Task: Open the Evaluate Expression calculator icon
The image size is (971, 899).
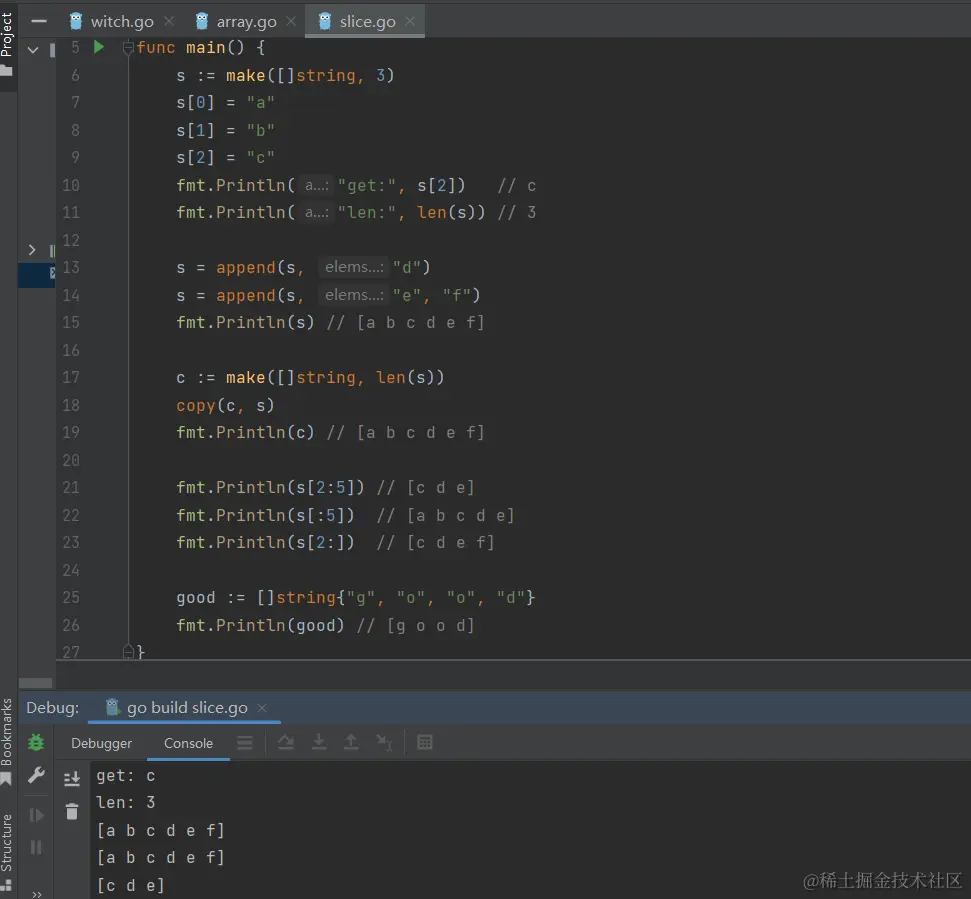Action: pyautogui.click(x=425, y=742)
